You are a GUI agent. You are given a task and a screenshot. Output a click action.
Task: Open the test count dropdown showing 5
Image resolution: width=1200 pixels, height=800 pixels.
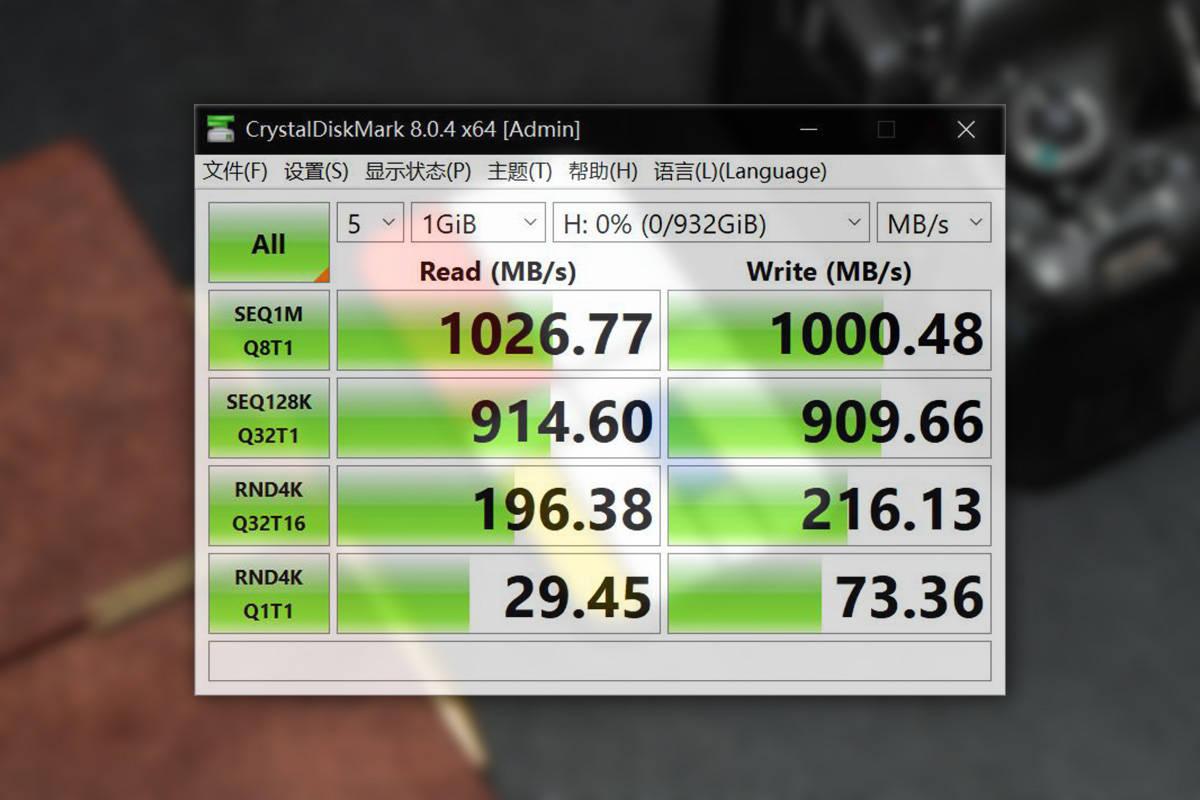coord(369,222)
